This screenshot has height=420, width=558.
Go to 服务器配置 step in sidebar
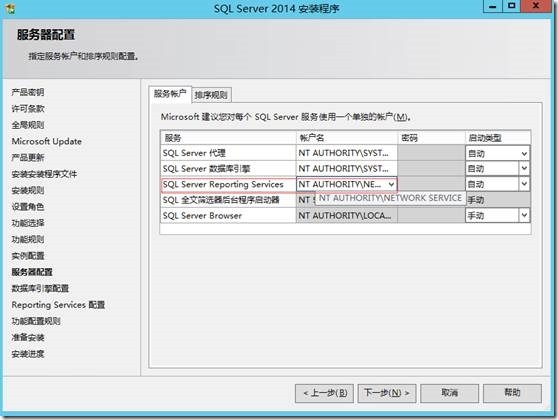point(32,272)
